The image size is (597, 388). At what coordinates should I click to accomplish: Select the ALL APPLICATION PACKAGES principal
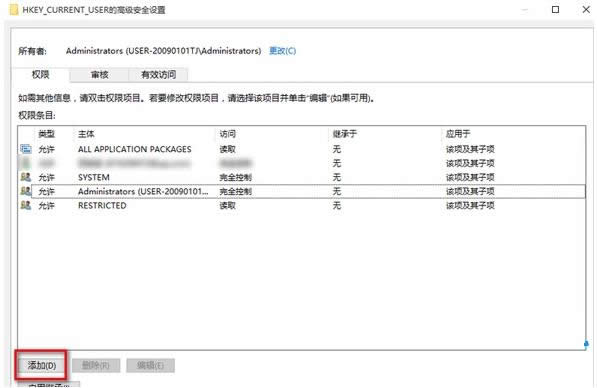click(134, 149)
